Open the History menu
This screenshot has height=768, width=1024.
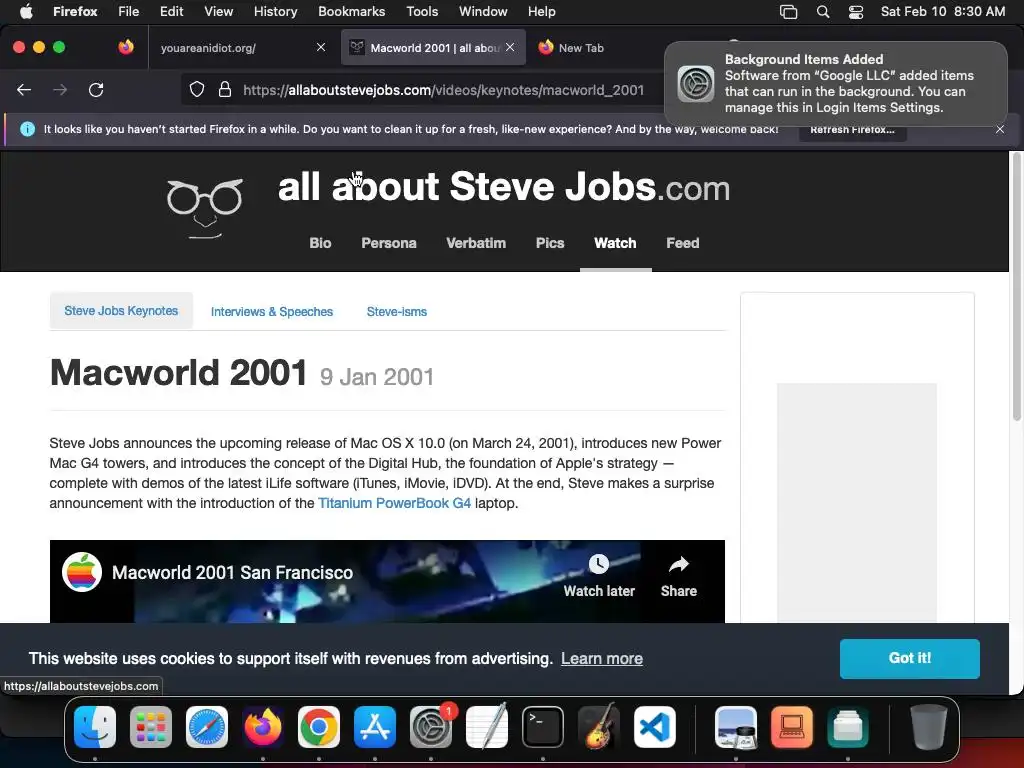tap(275, 11)
